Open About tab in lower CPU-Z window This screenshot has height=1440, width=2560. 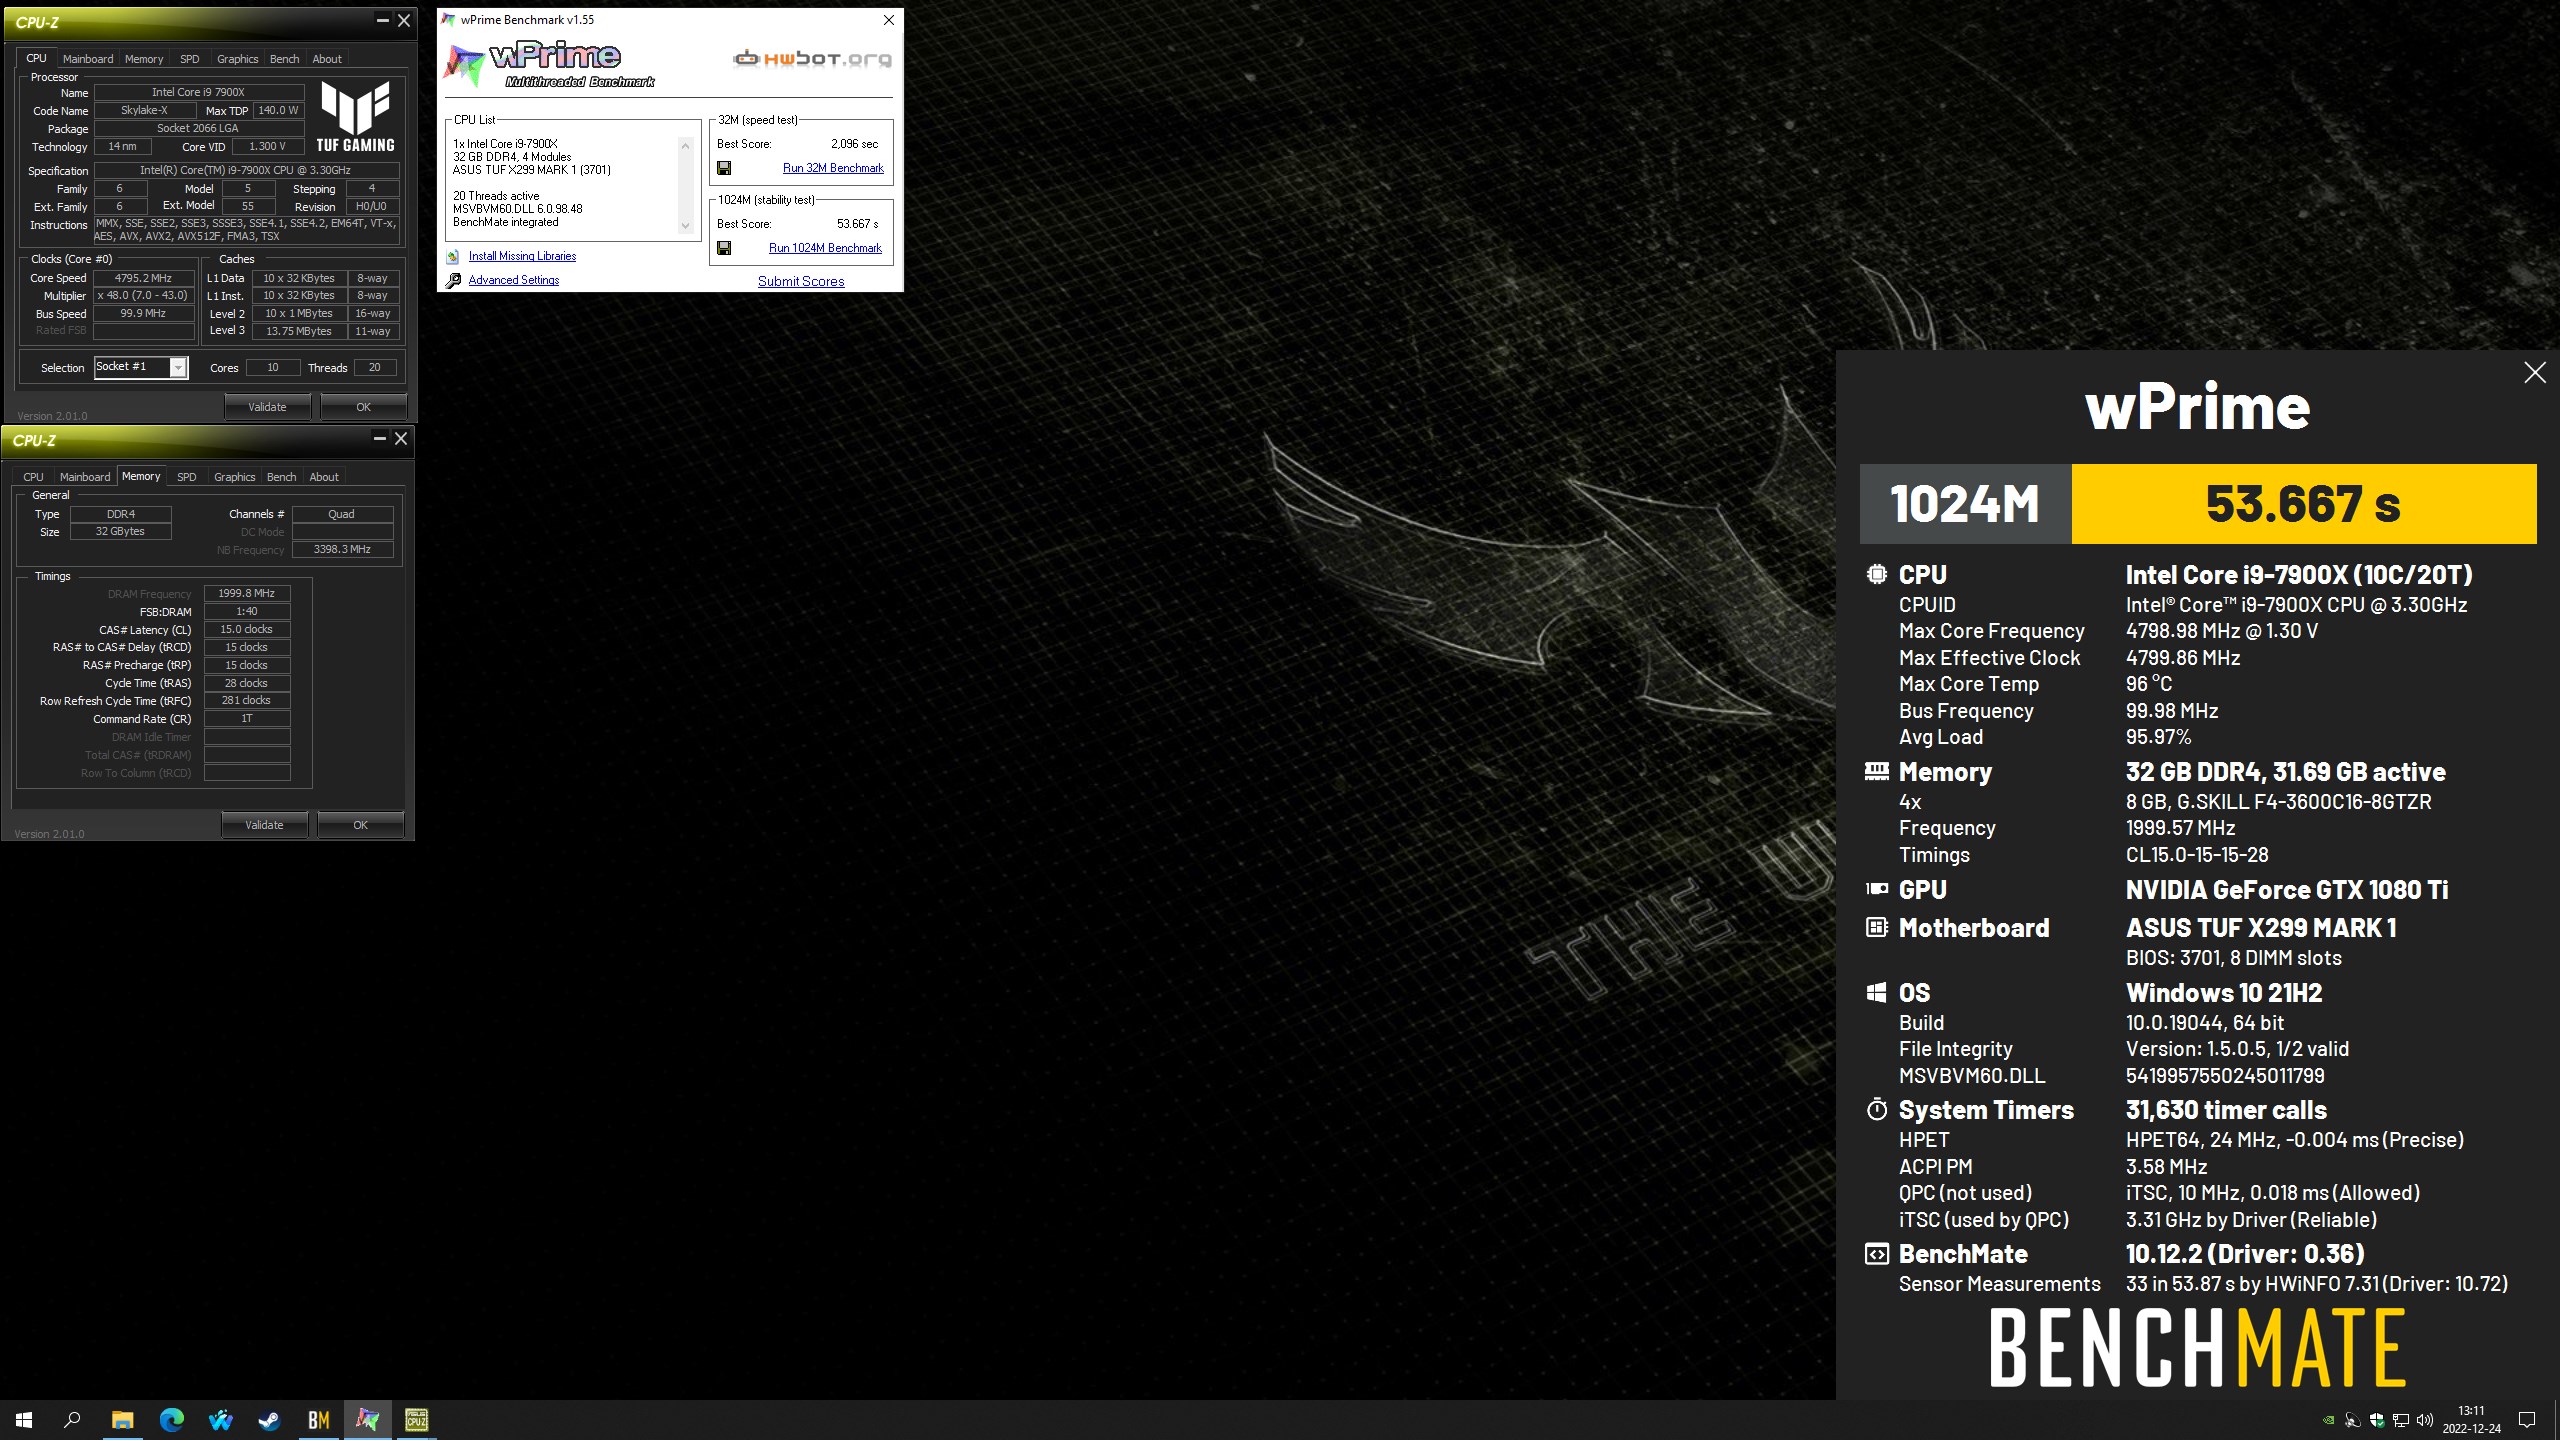tap(324, 477)
